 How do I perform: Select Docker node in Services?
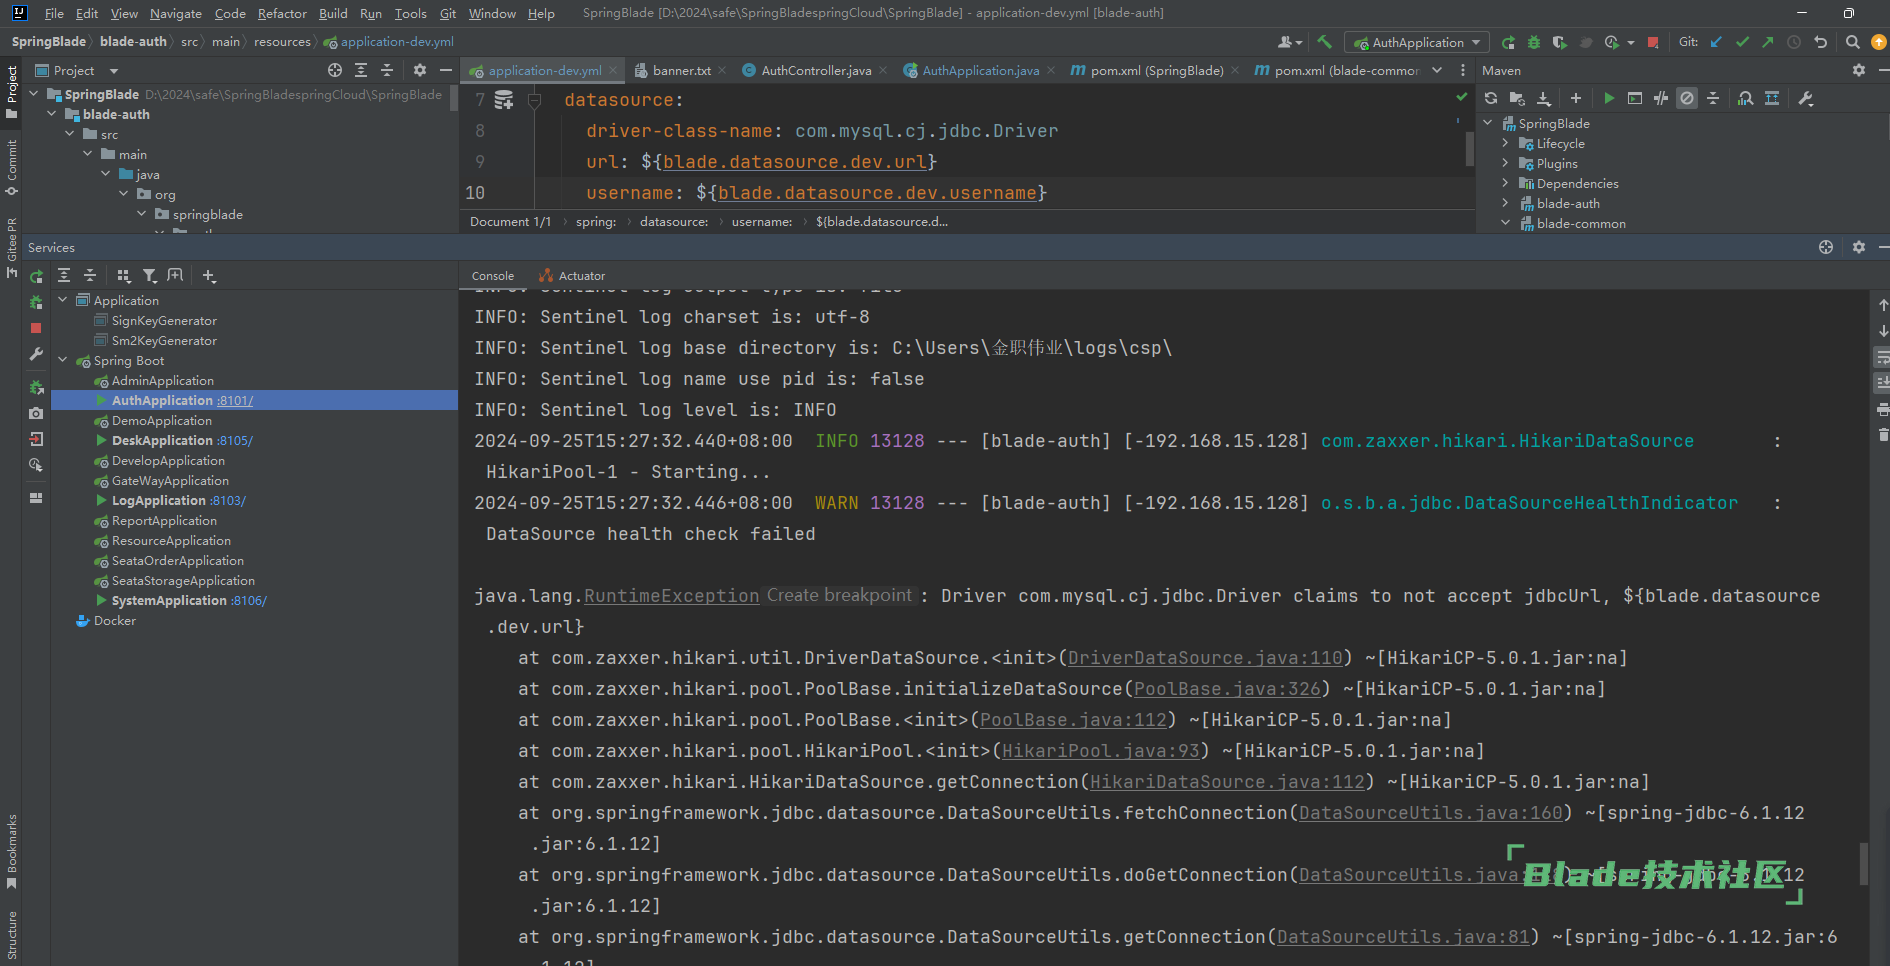click(x=106, y=620)
